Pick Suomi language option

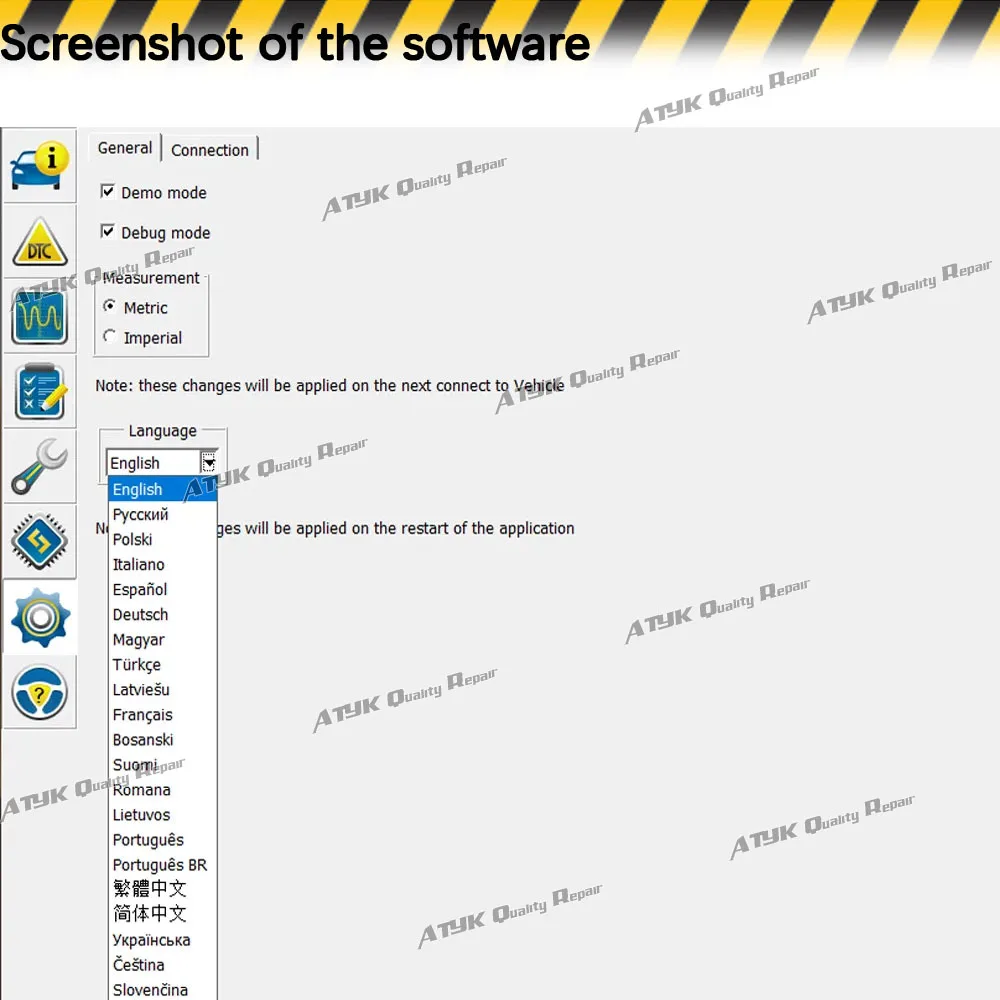pyautogui.click(x=163, y=765)
